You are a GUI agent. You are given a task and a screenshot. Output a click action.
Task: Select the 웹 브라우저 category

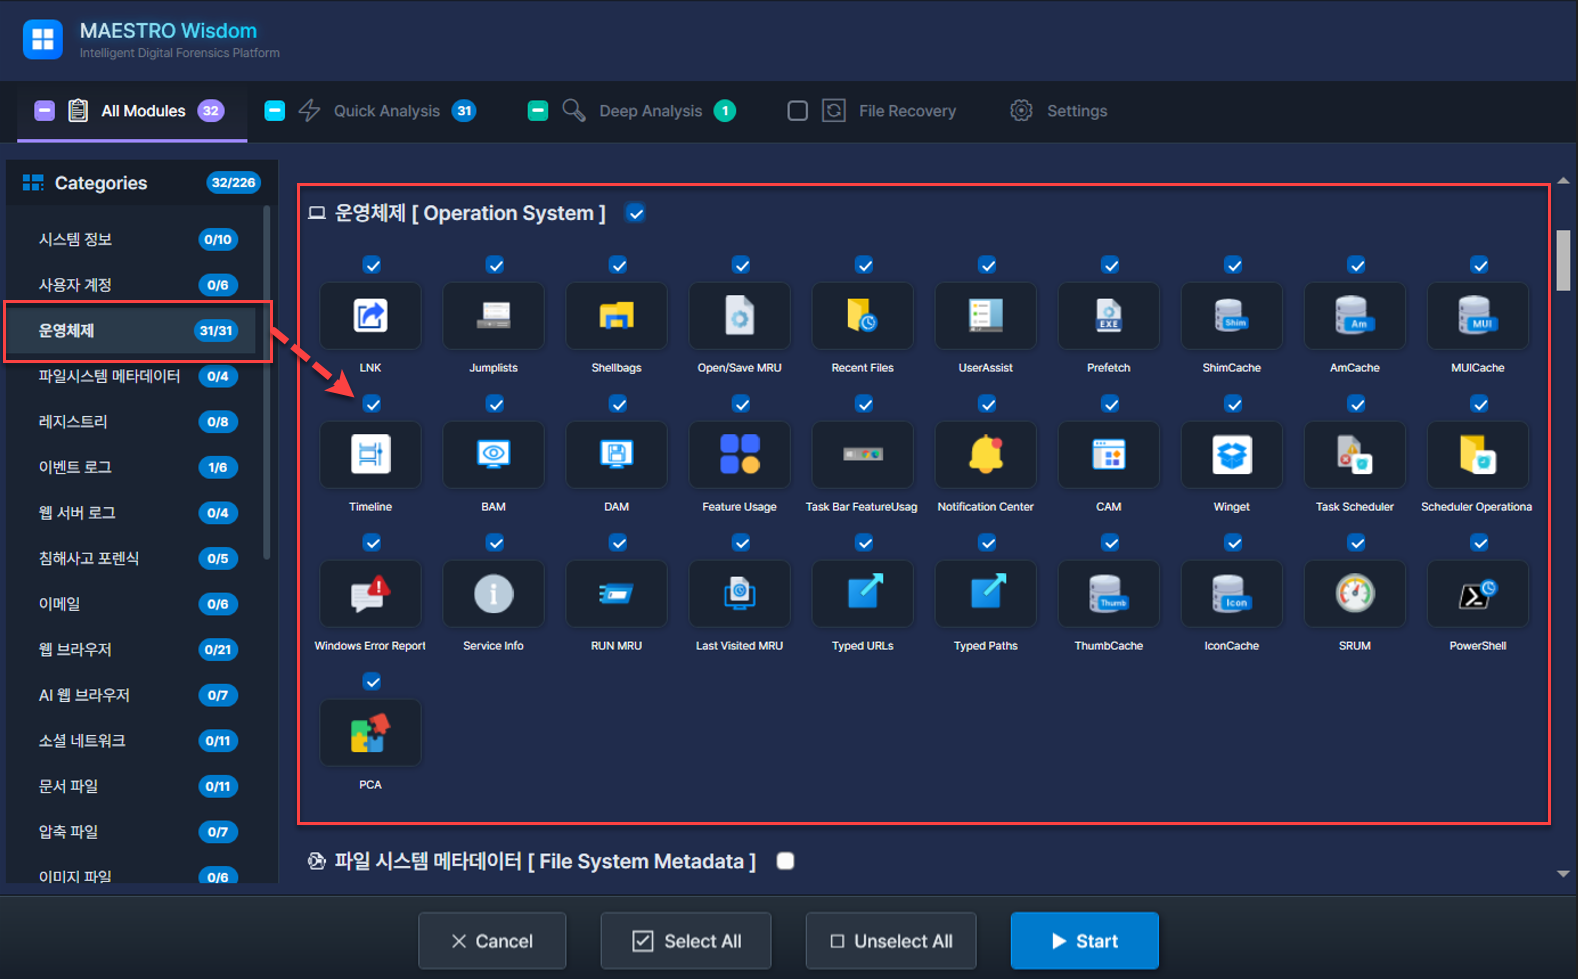point(75,649)
